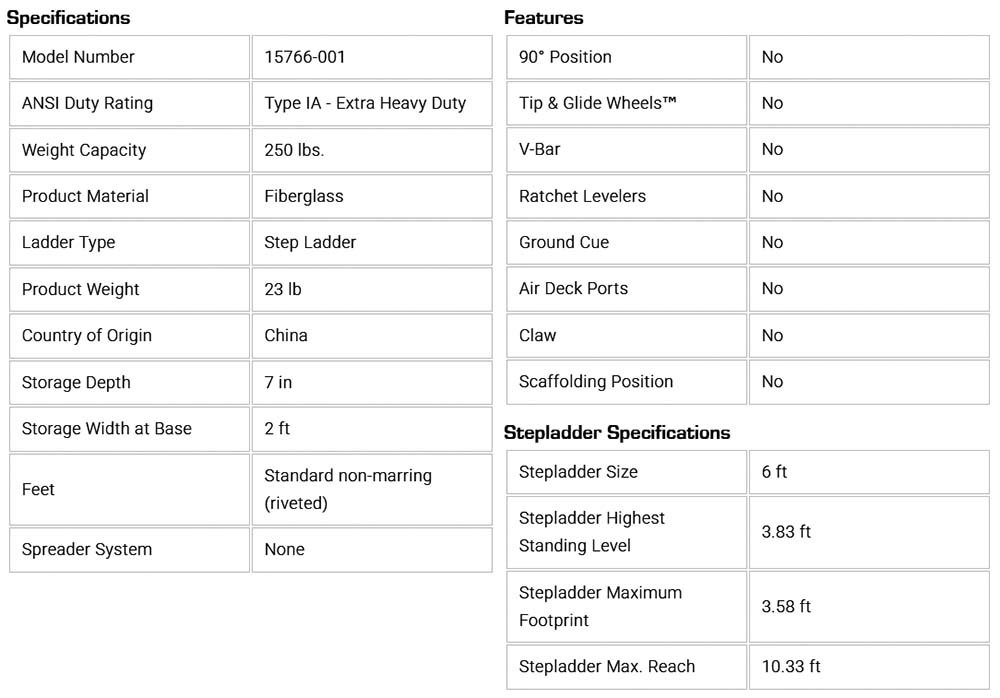Click the Storage Depth 7 in value
1000x698 pixels.
click(278, 382)
